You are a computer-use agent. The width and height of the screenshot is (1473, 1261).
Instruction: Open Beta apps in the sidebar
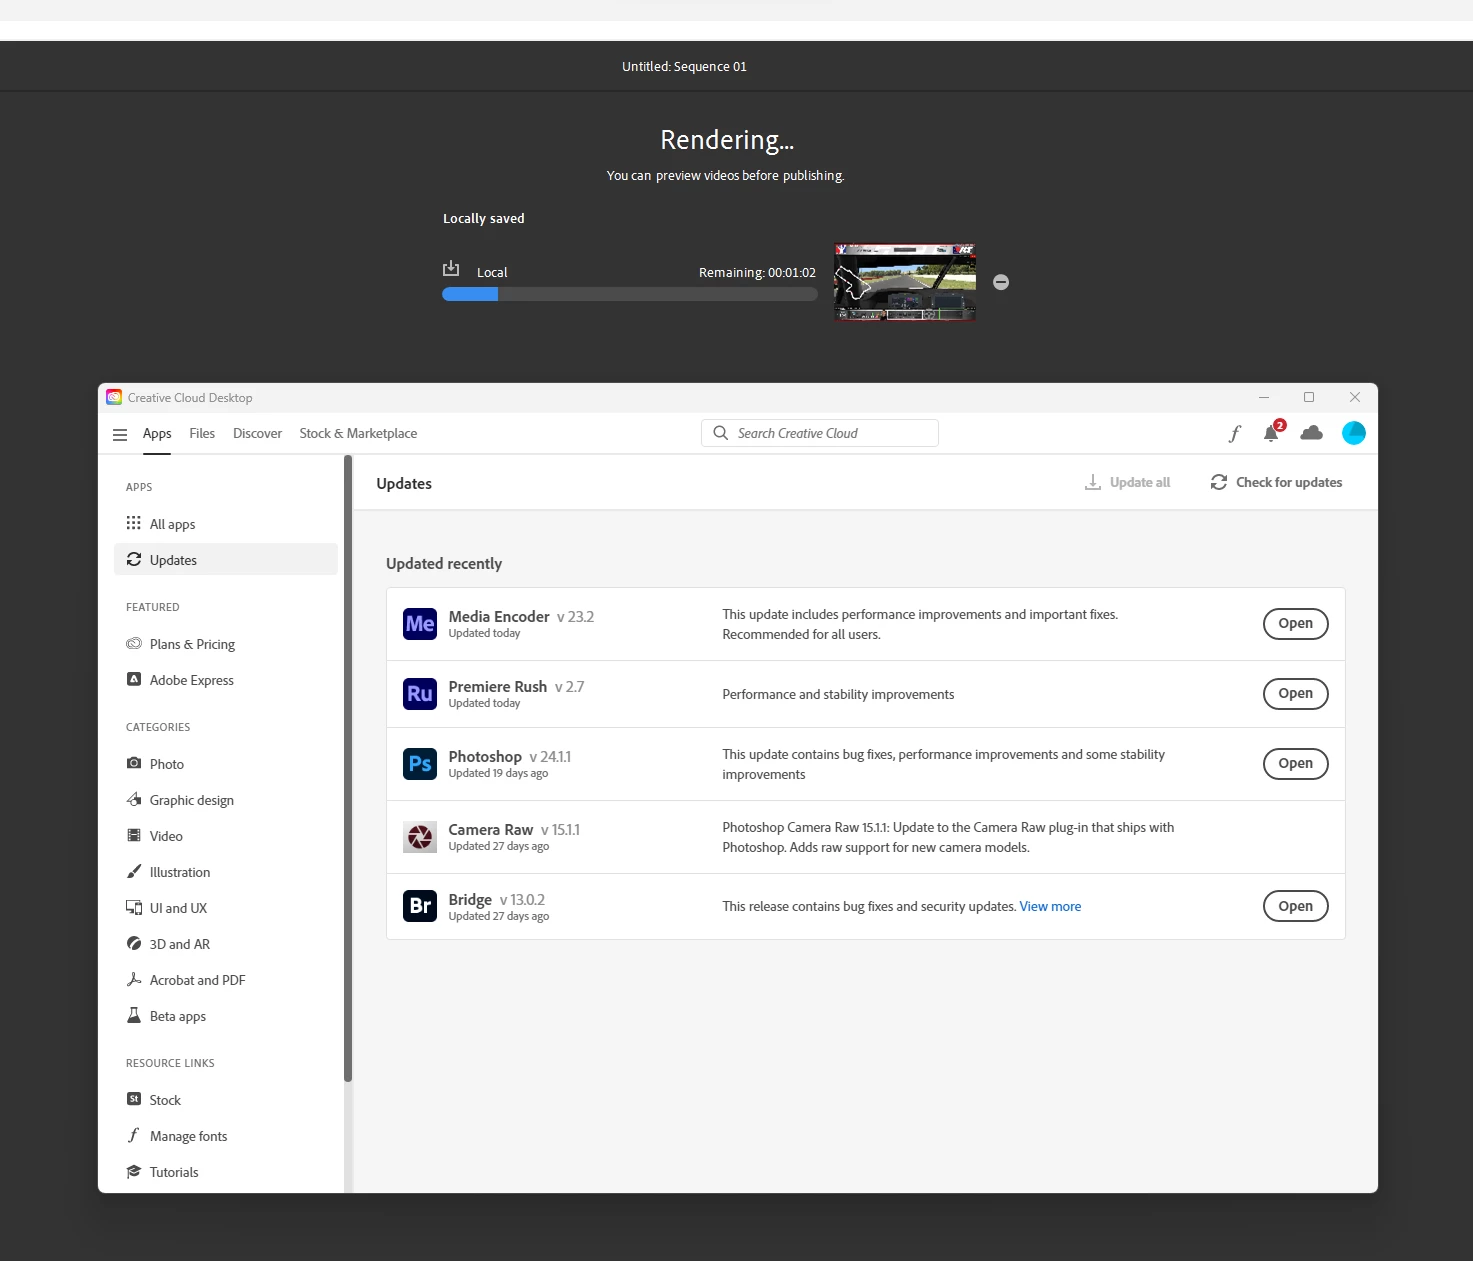coord(226,1016)
